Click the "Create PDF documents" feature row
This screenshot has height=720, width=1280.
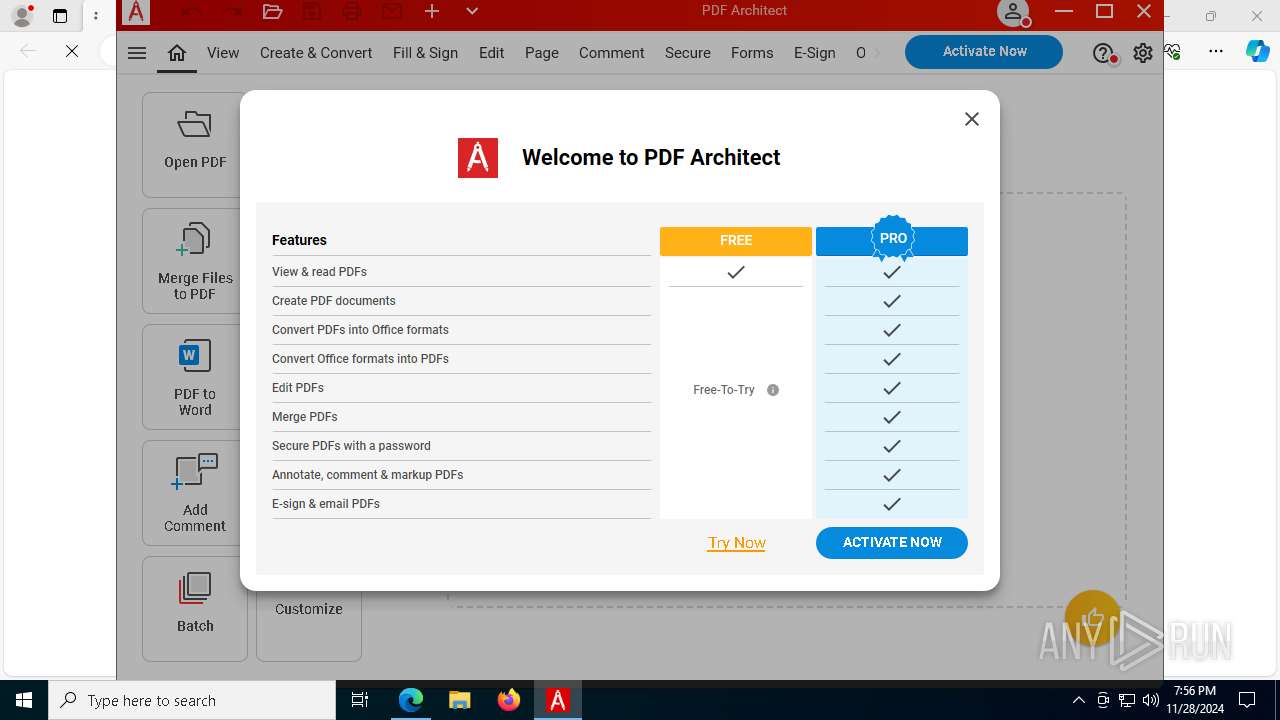[461, 301]
